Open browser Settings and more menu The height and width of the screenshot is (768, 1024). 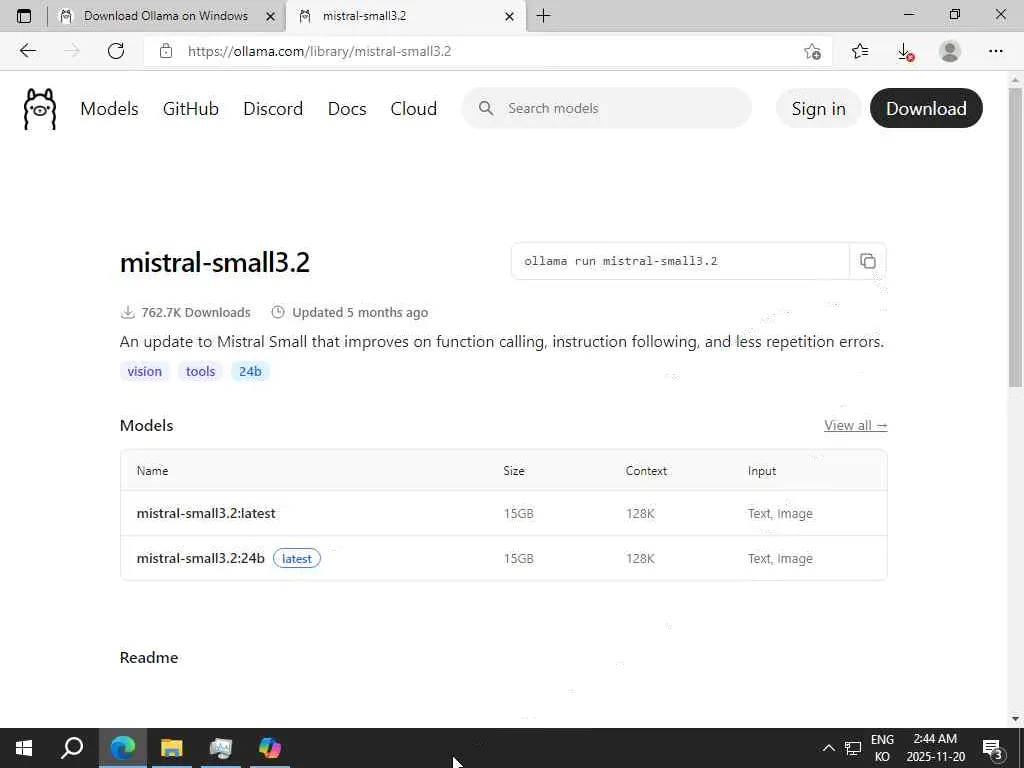(995, 51)
